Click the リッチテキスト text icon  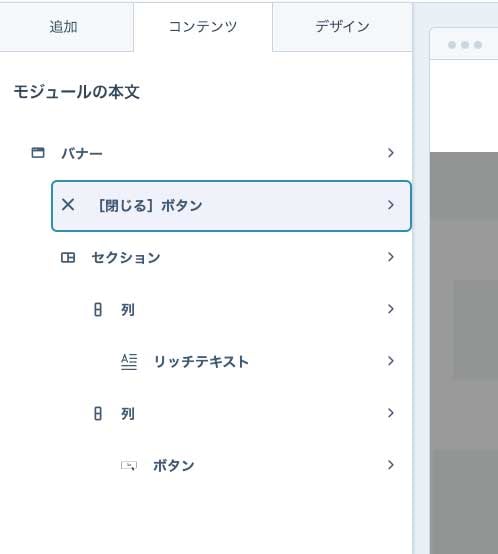pyautogui.click(x=129, y=361)
